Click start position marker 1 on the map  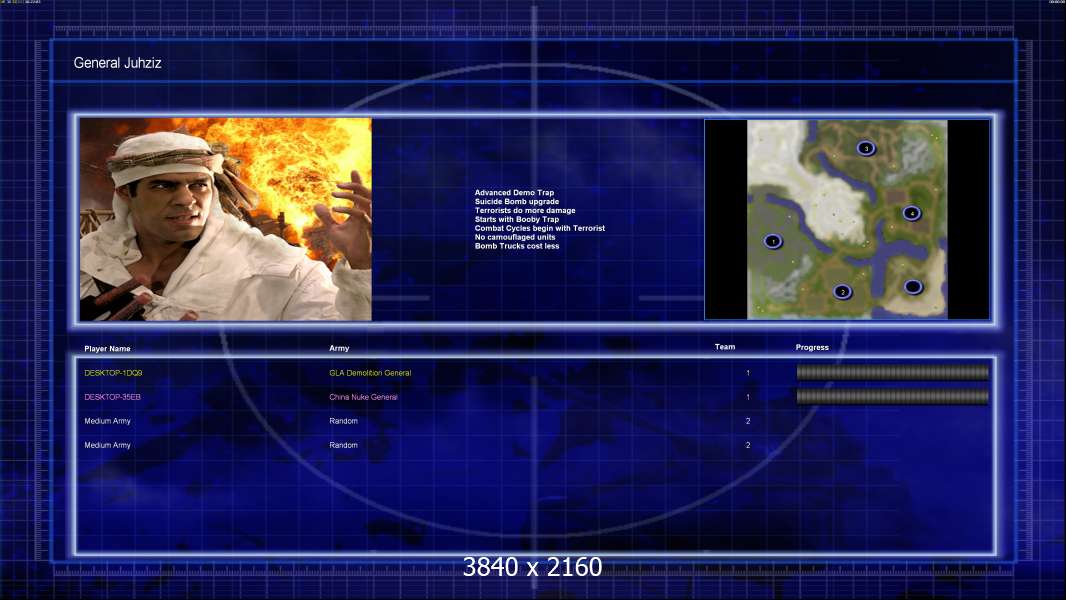773,241
